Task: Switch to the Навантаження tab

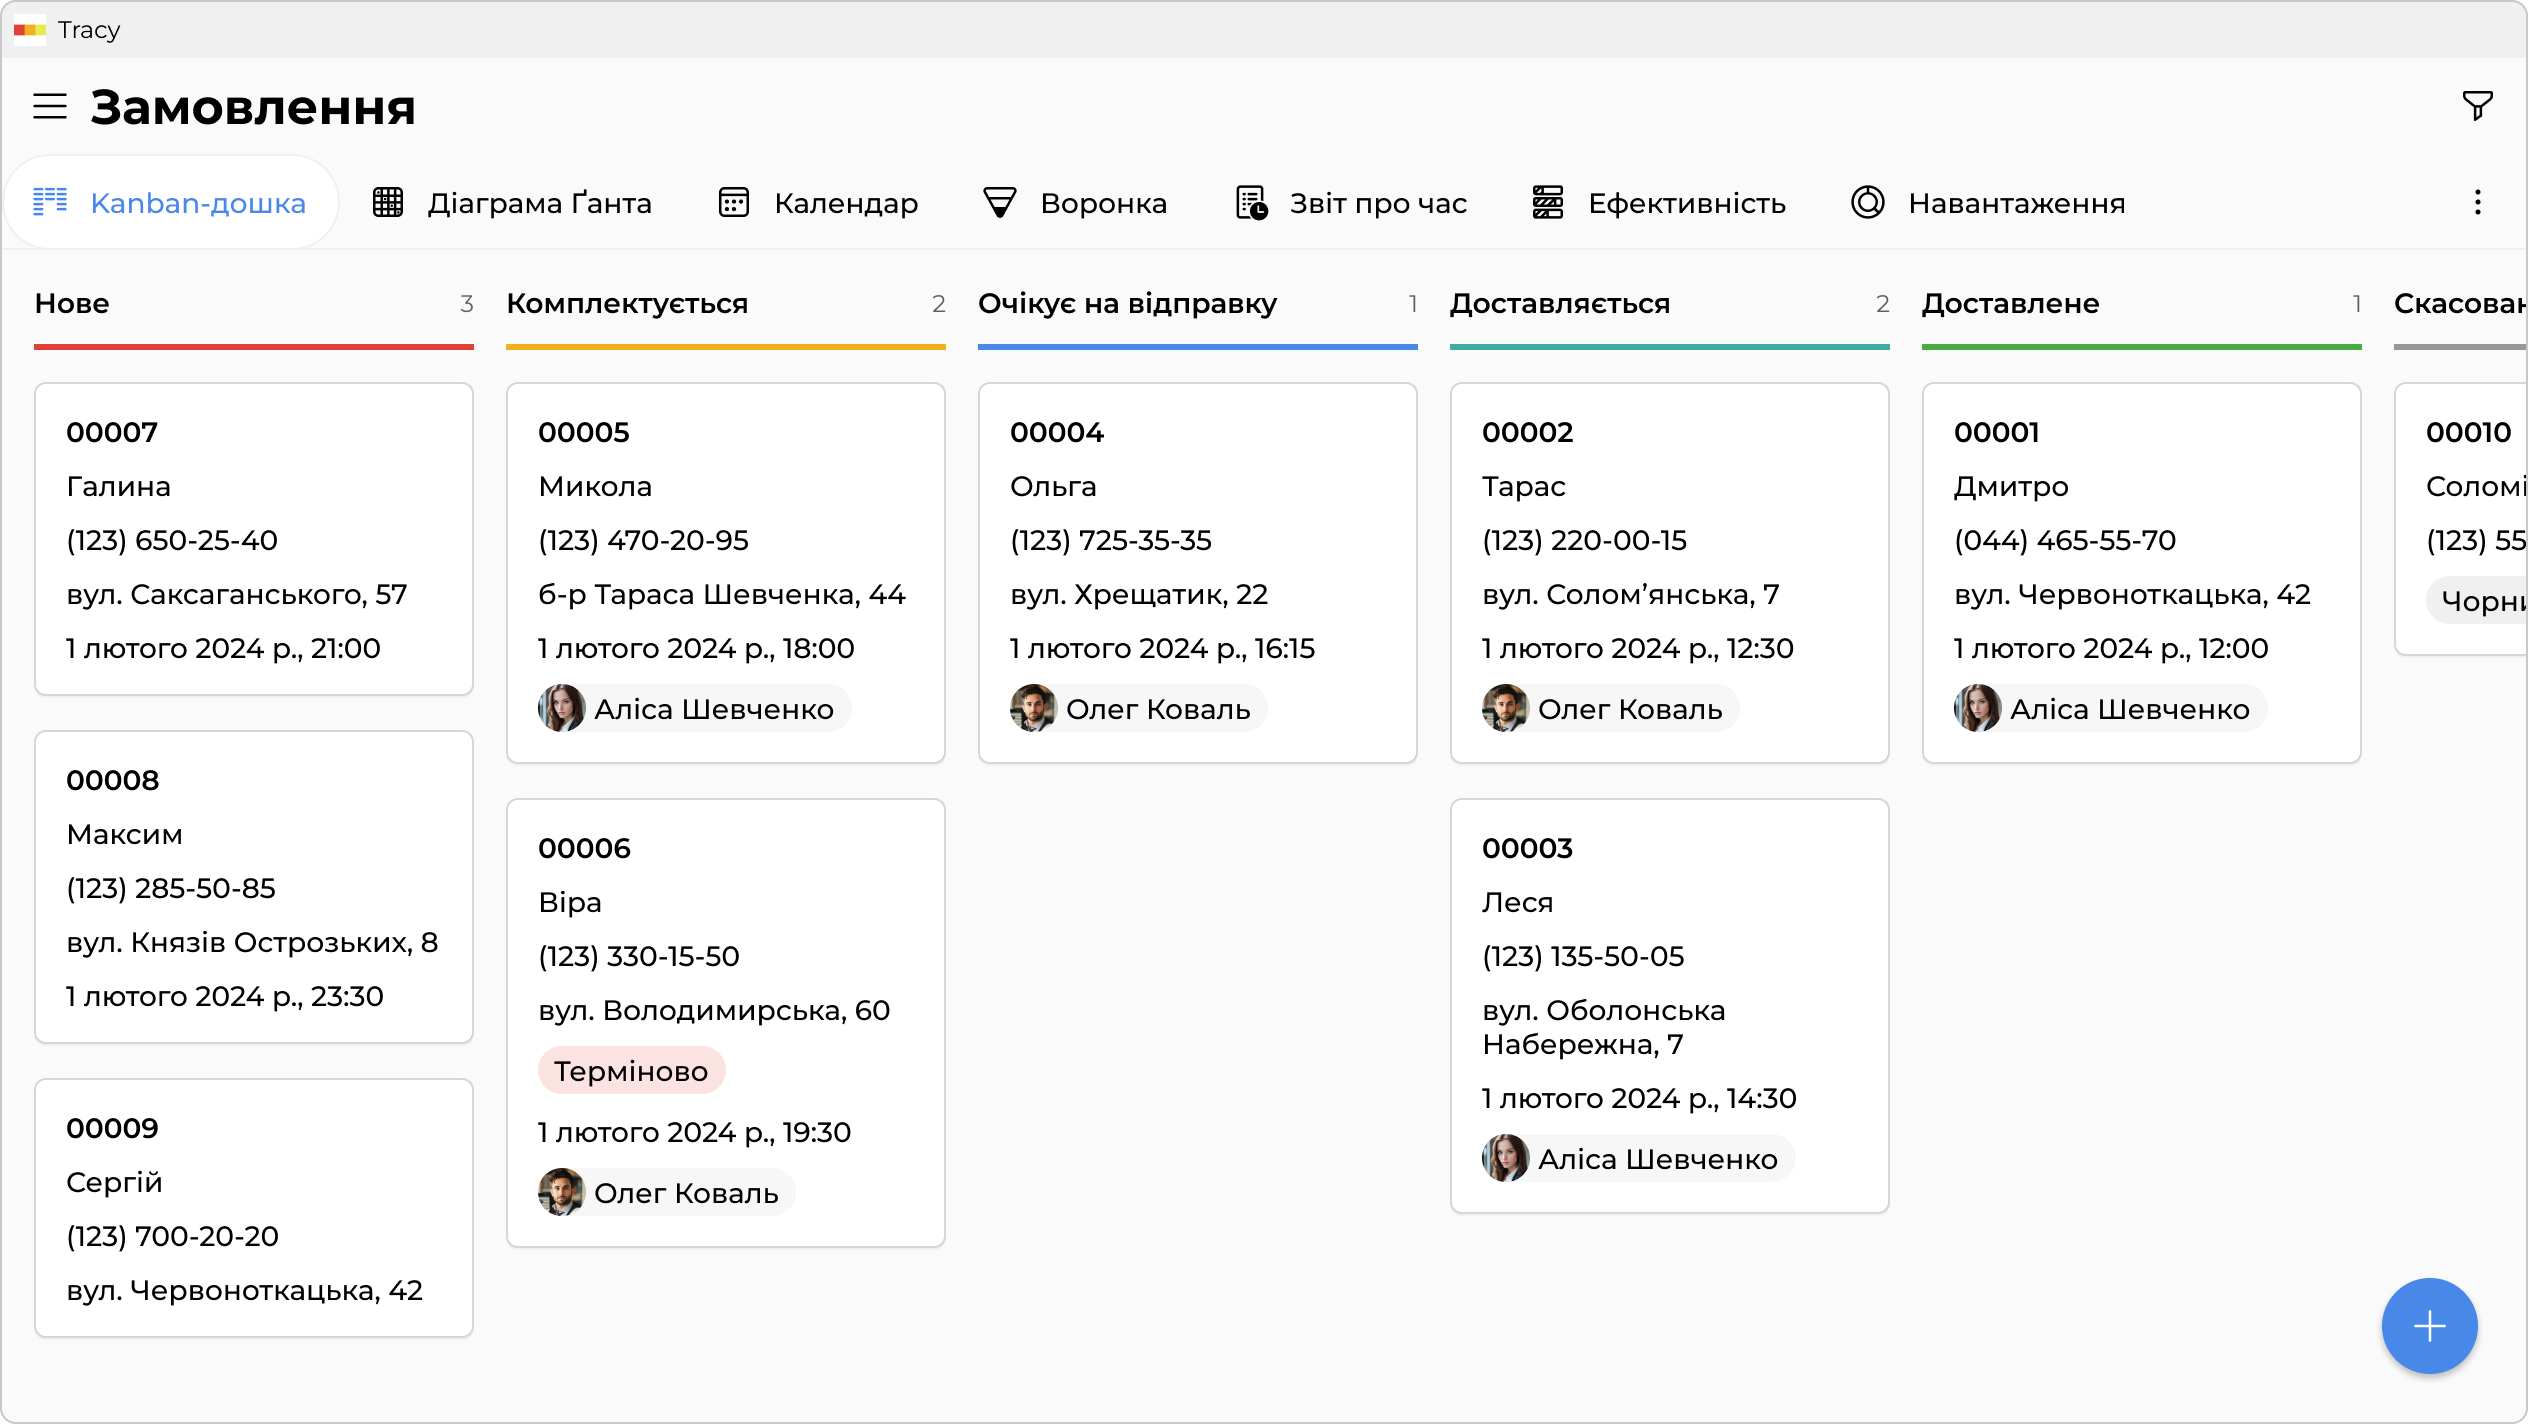Action: 2015,203
